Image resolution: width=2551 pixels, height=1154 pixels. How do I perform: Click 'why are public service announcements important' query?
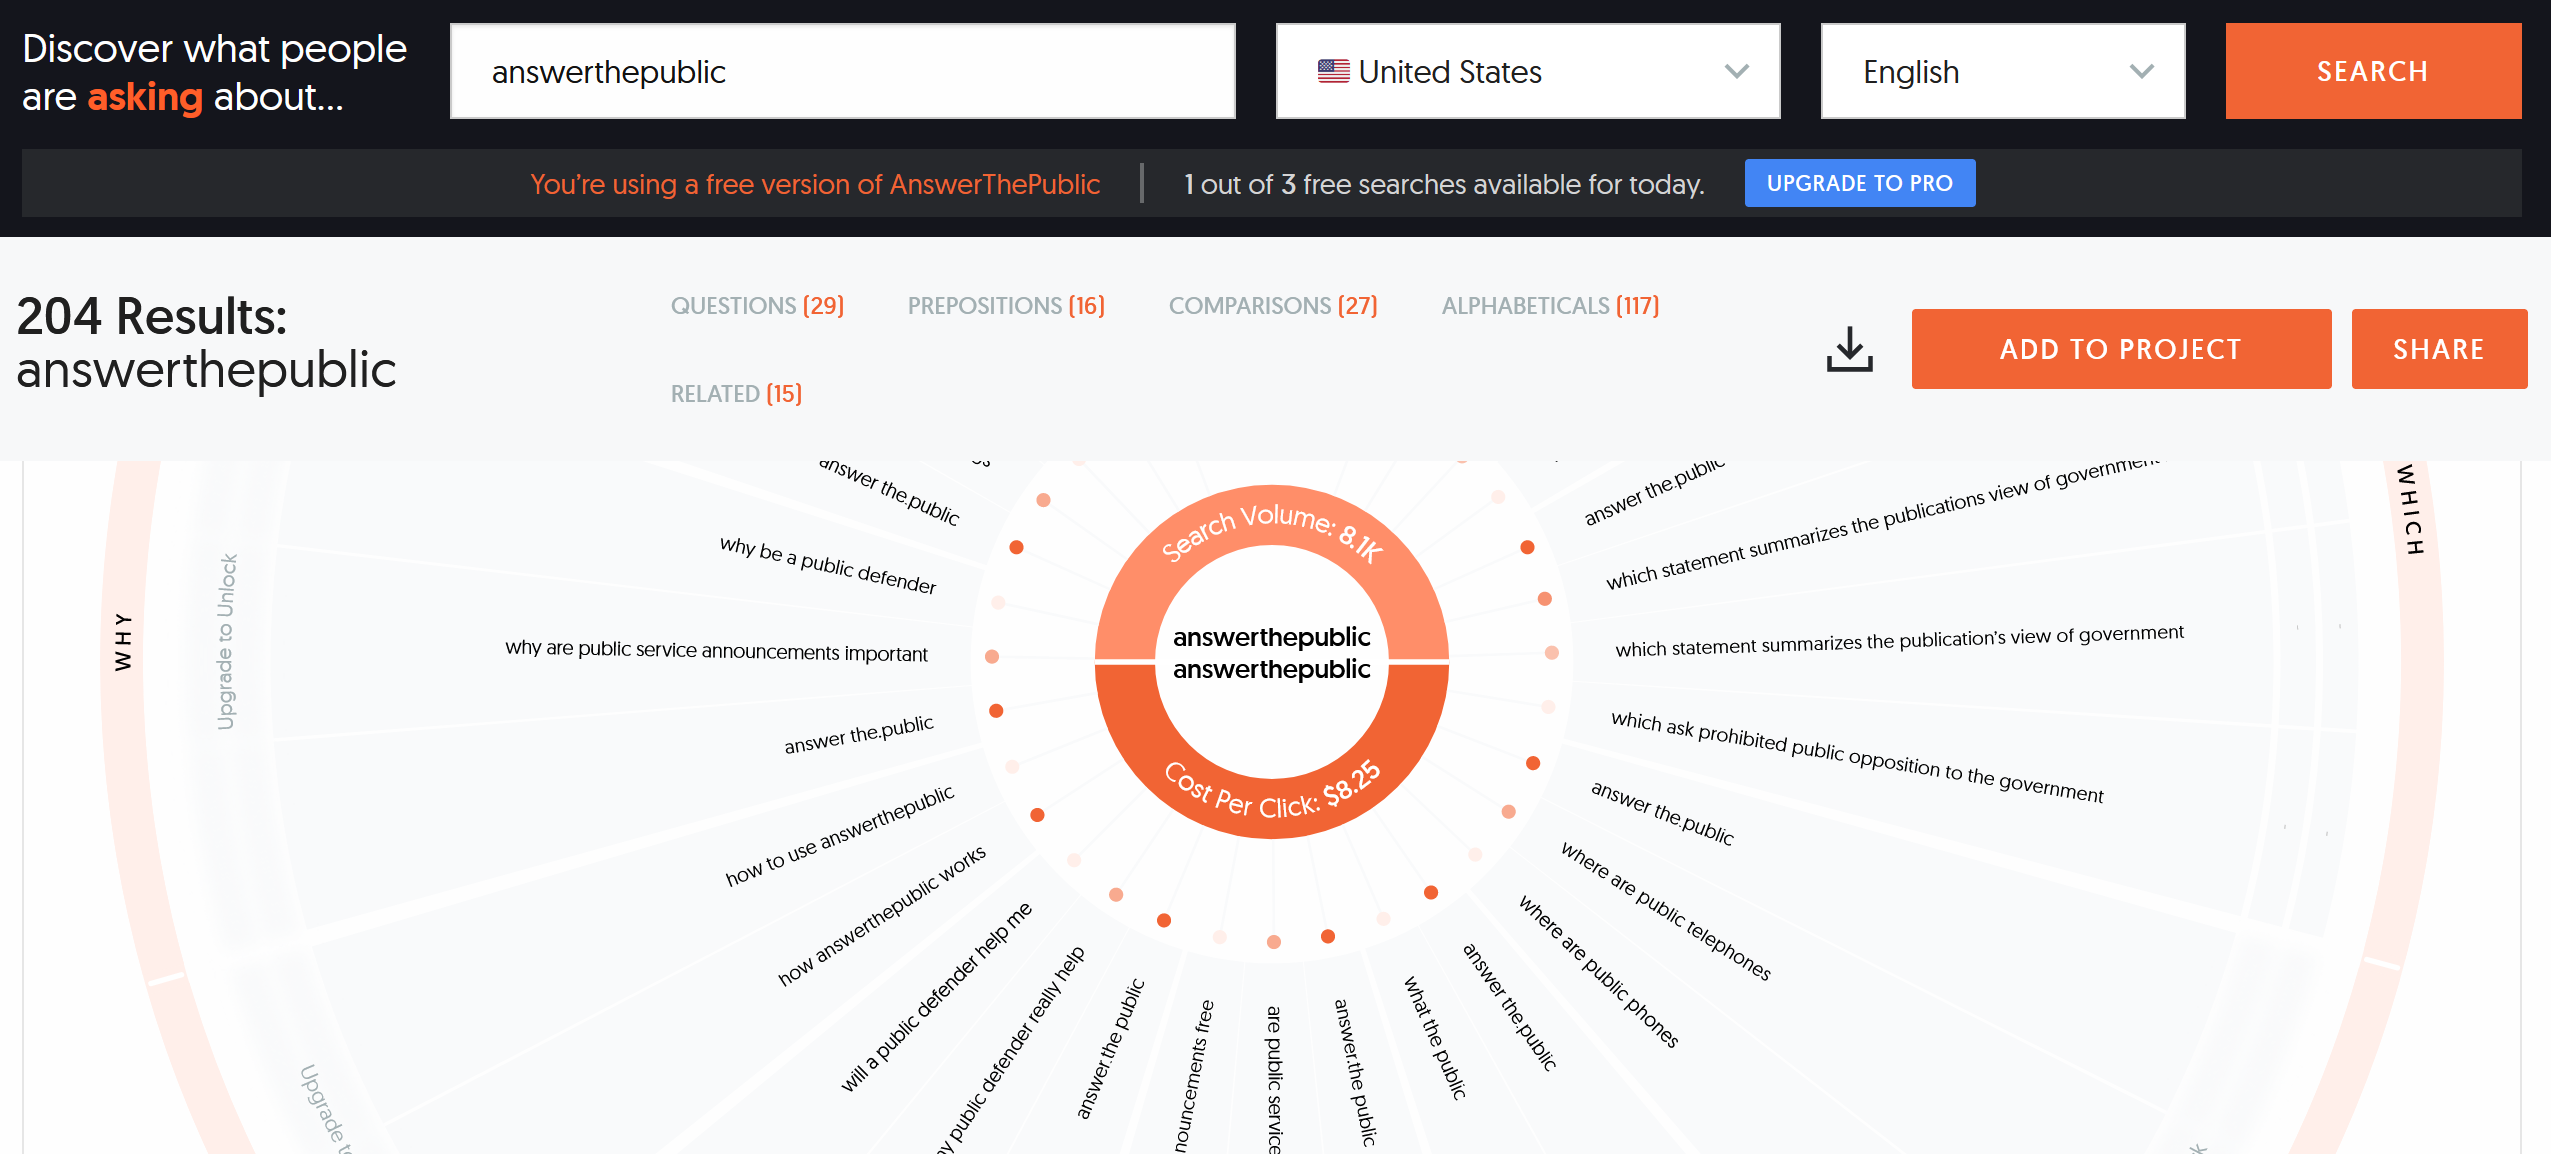(x=716, y=650)
